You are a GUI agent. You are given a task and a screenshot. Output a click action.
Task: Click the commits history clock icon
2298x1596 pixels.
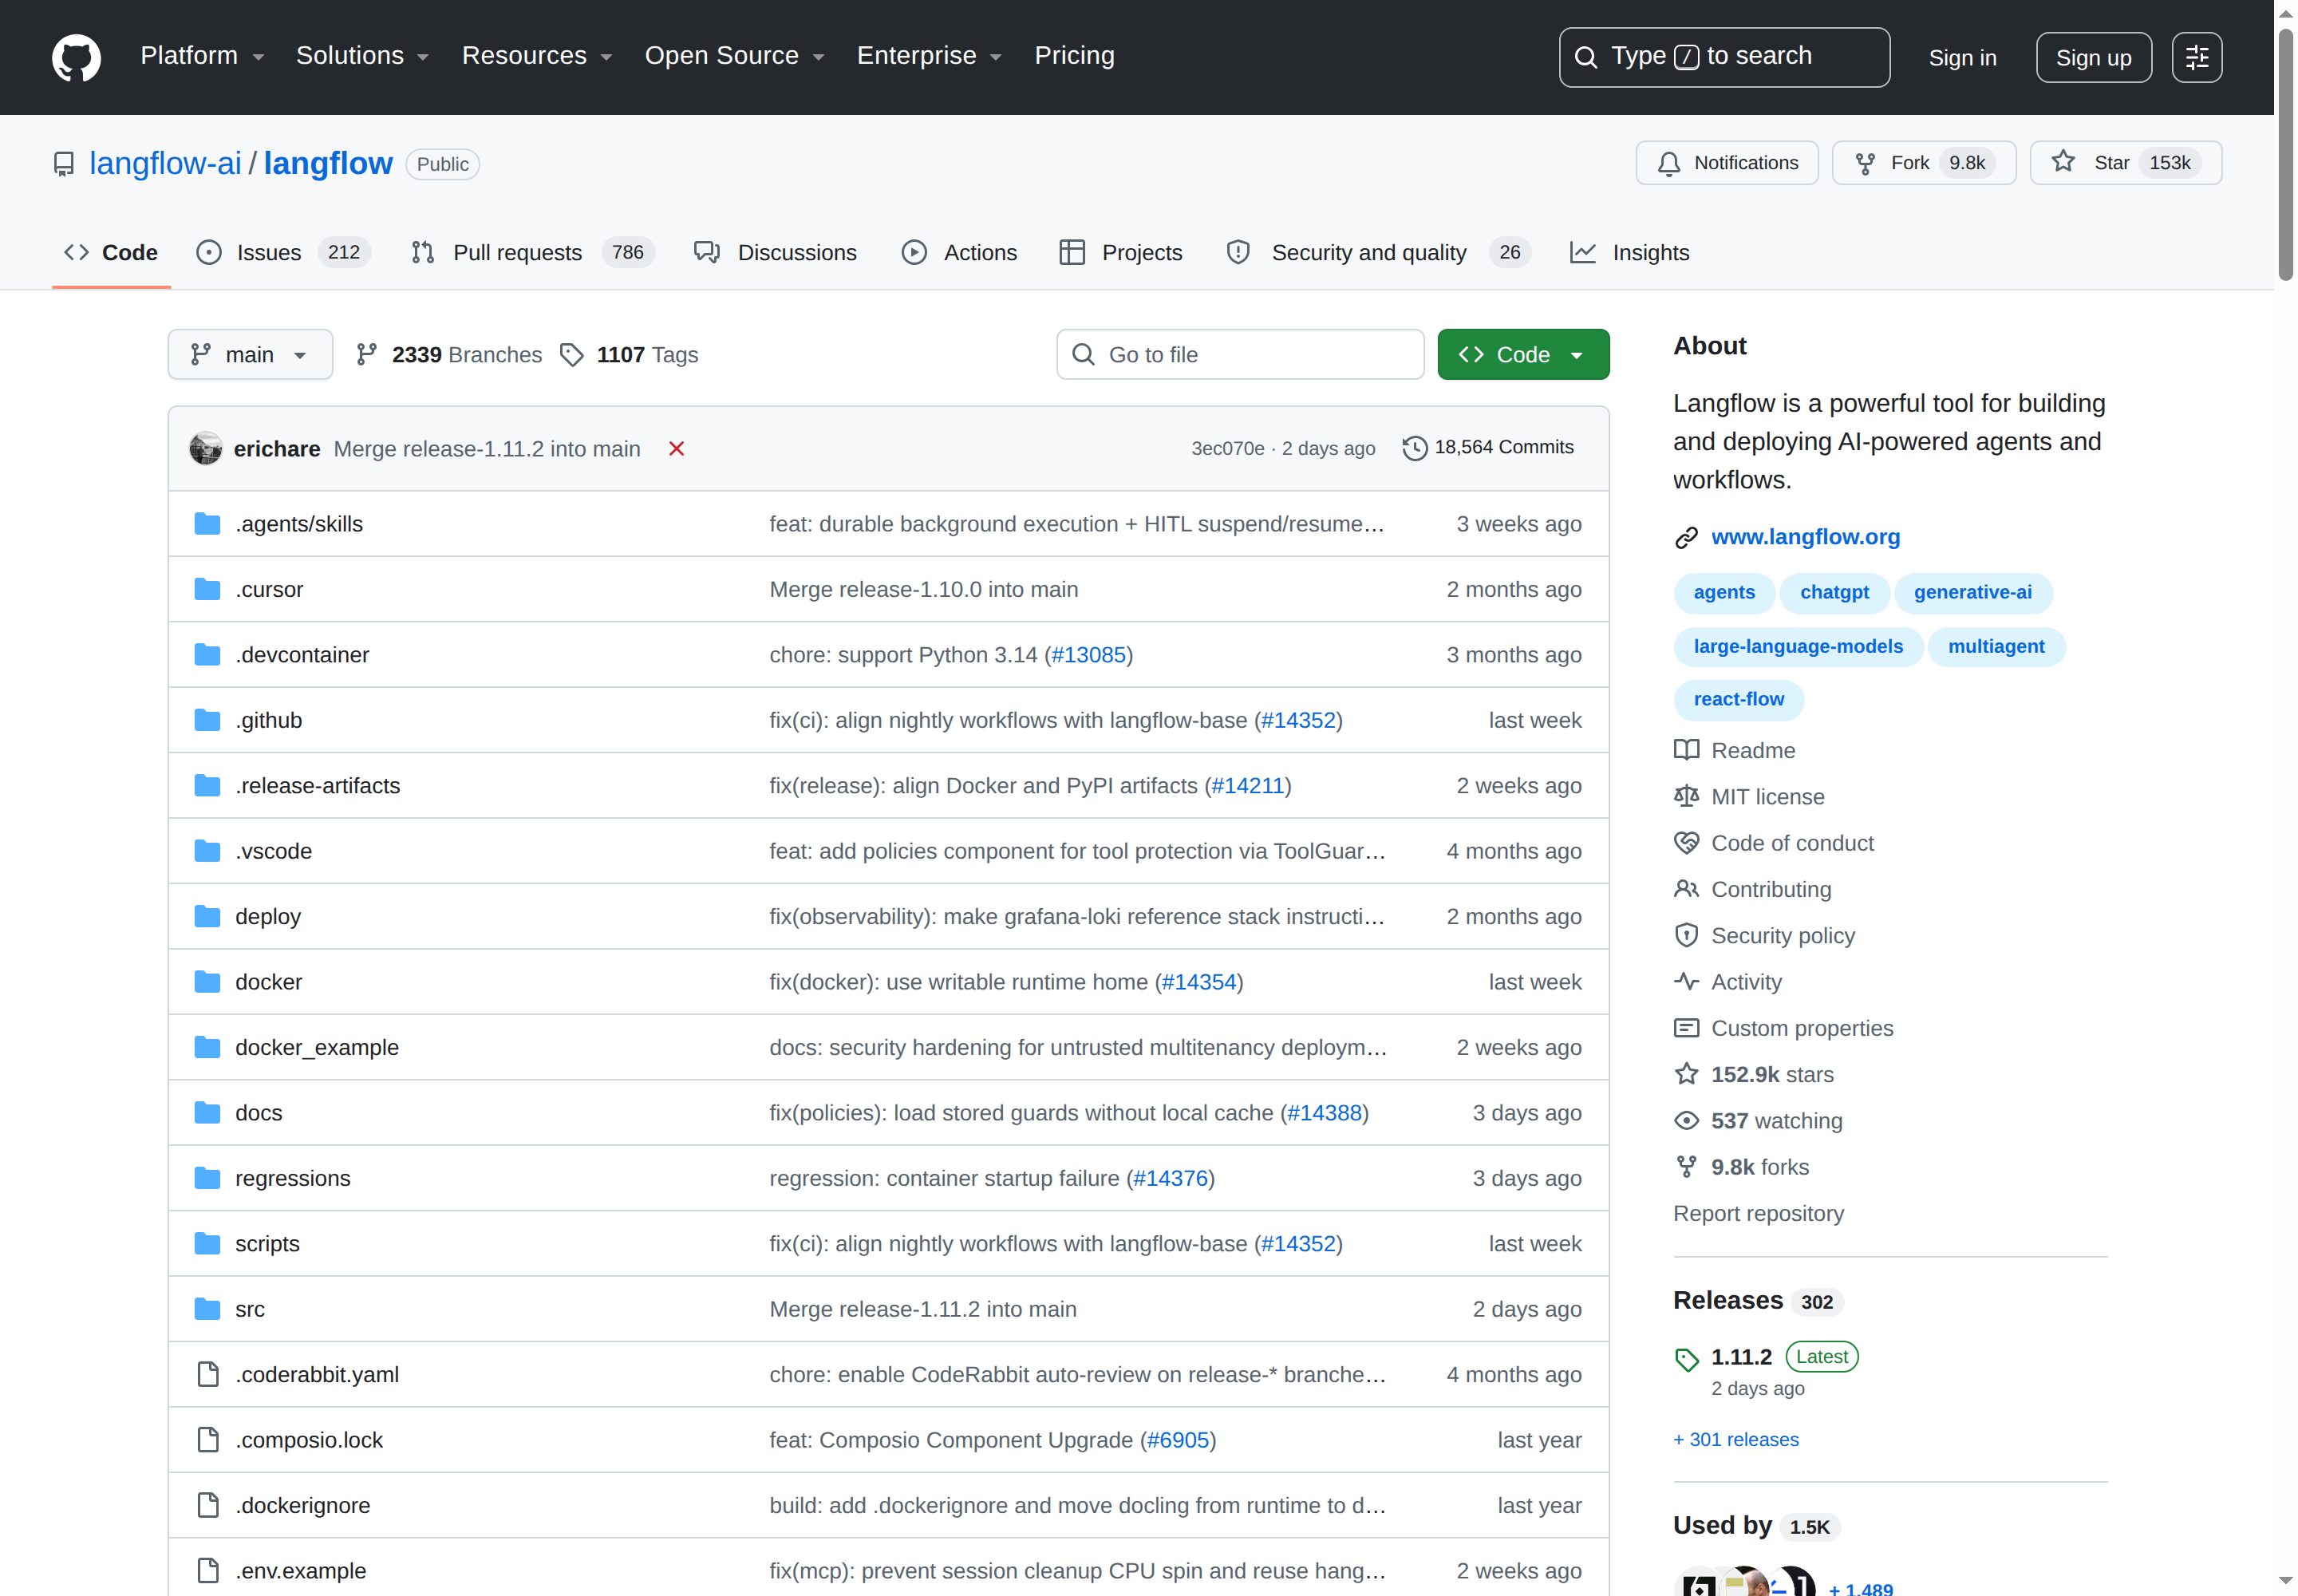coord(1414,448)
